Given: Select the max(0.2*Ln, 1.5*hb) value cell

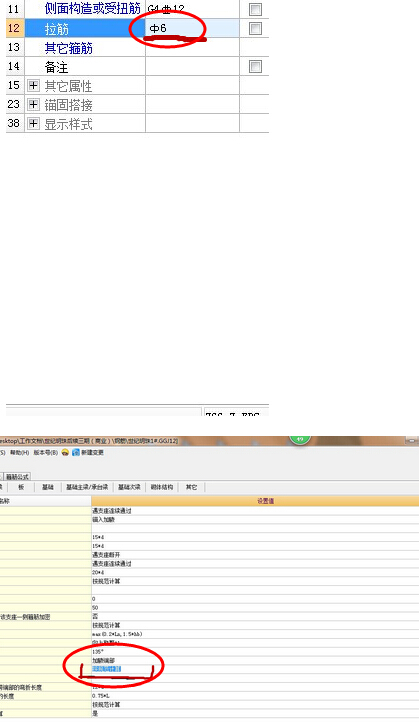Looking at the screenshot, I should coord(255,634).
